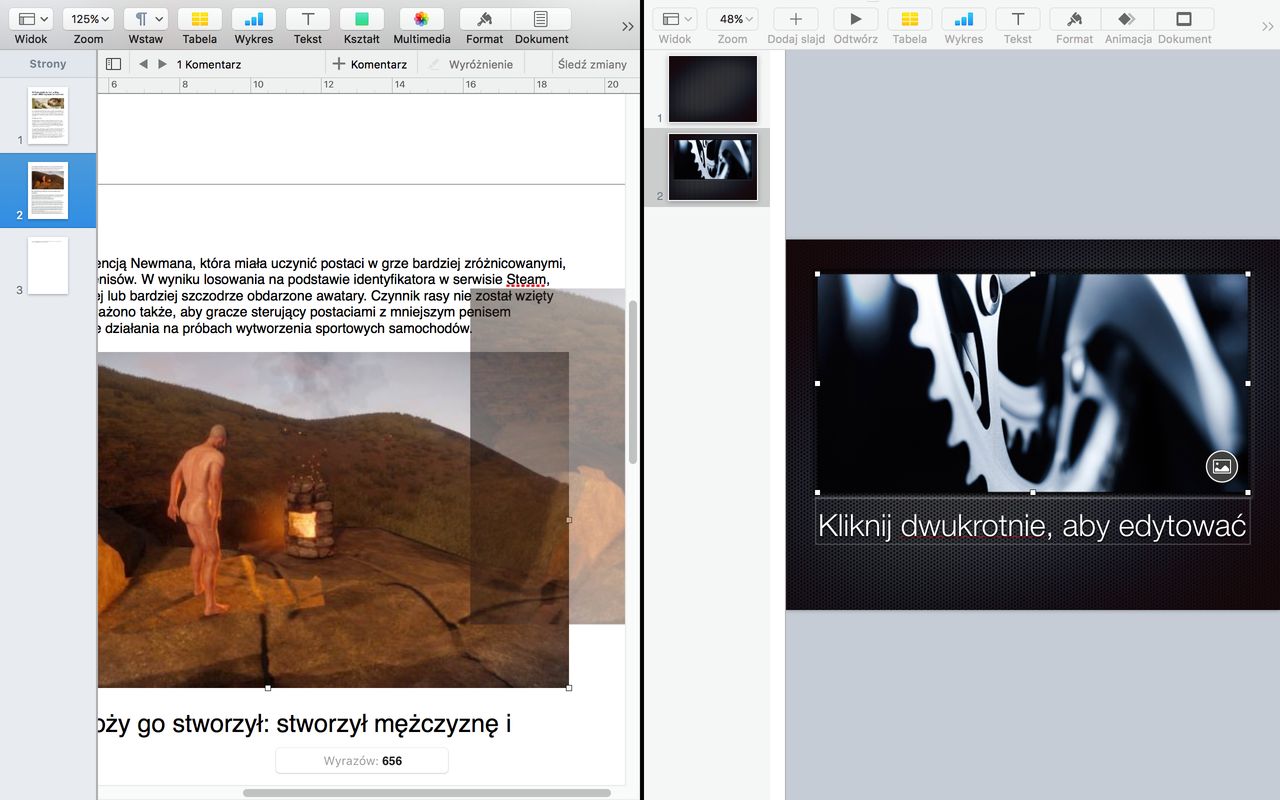Screen dimensions: 1280x800
Task: Click the replace image icon on the gear photo
Action: 1221,466
